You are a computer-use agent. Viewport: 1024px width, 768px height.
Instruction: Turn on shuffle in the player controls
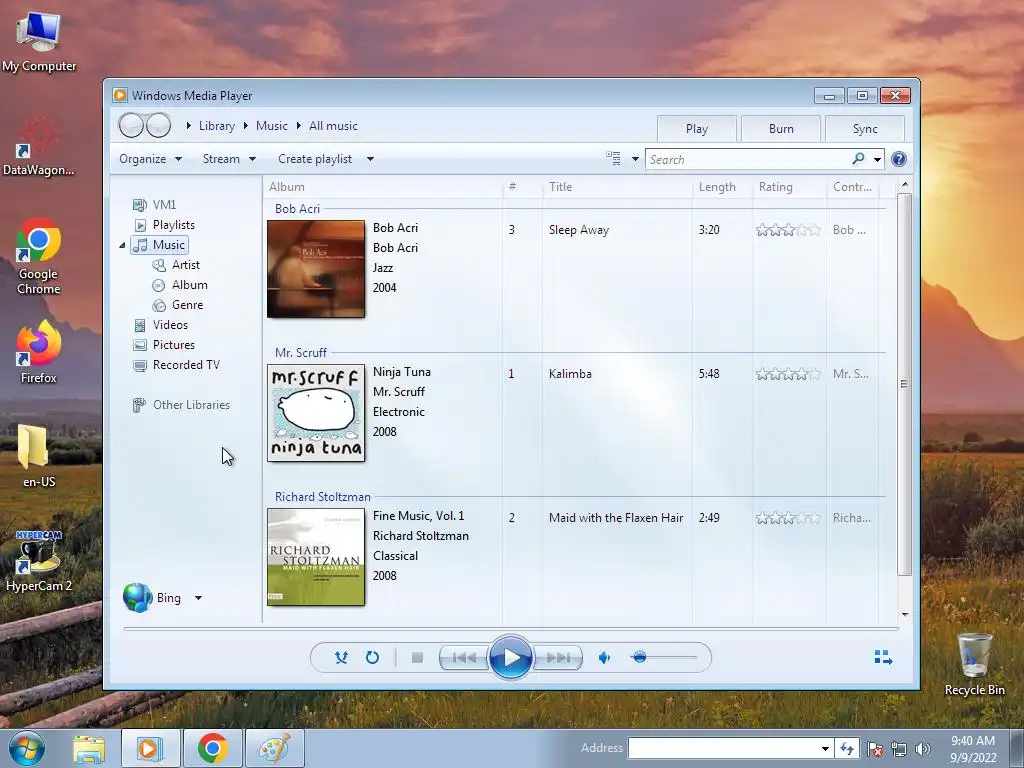[341, 658]
